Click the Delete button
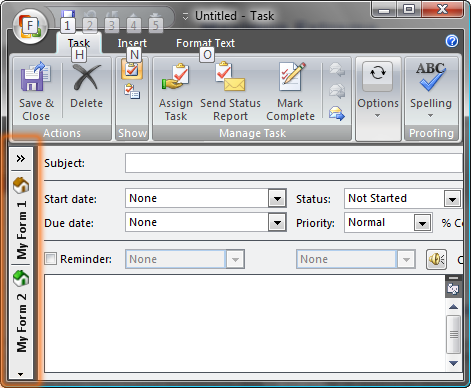Viewport: 471px width, 388px height. coord(86,86)
